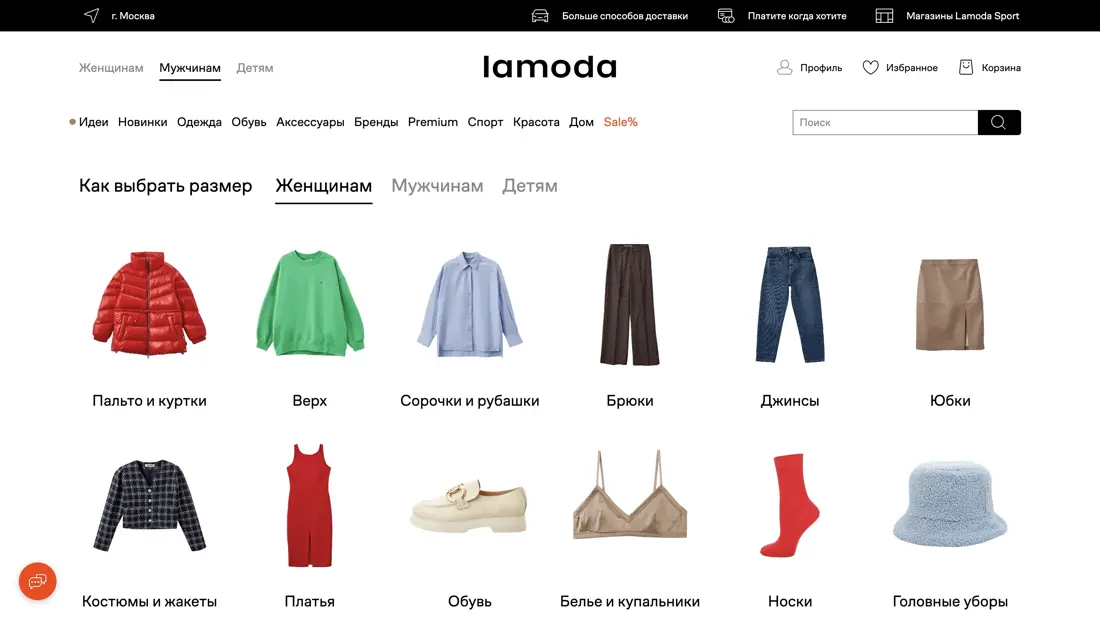
Task: Select the red puffer jacket thumbnail
Action: pyautogui.click(x=149, y=304)
